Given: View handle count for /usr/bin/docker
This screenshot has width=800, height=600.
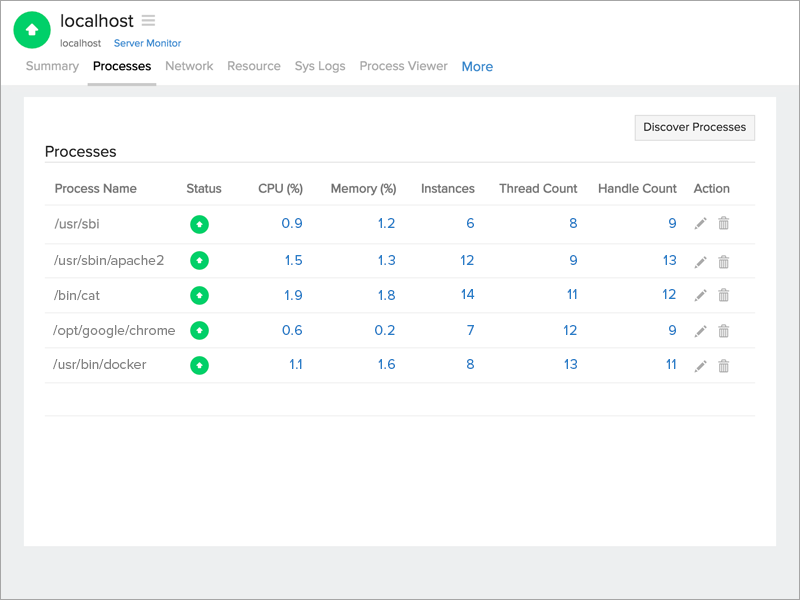Looking at the screenshot, I should tap(671, 366).
